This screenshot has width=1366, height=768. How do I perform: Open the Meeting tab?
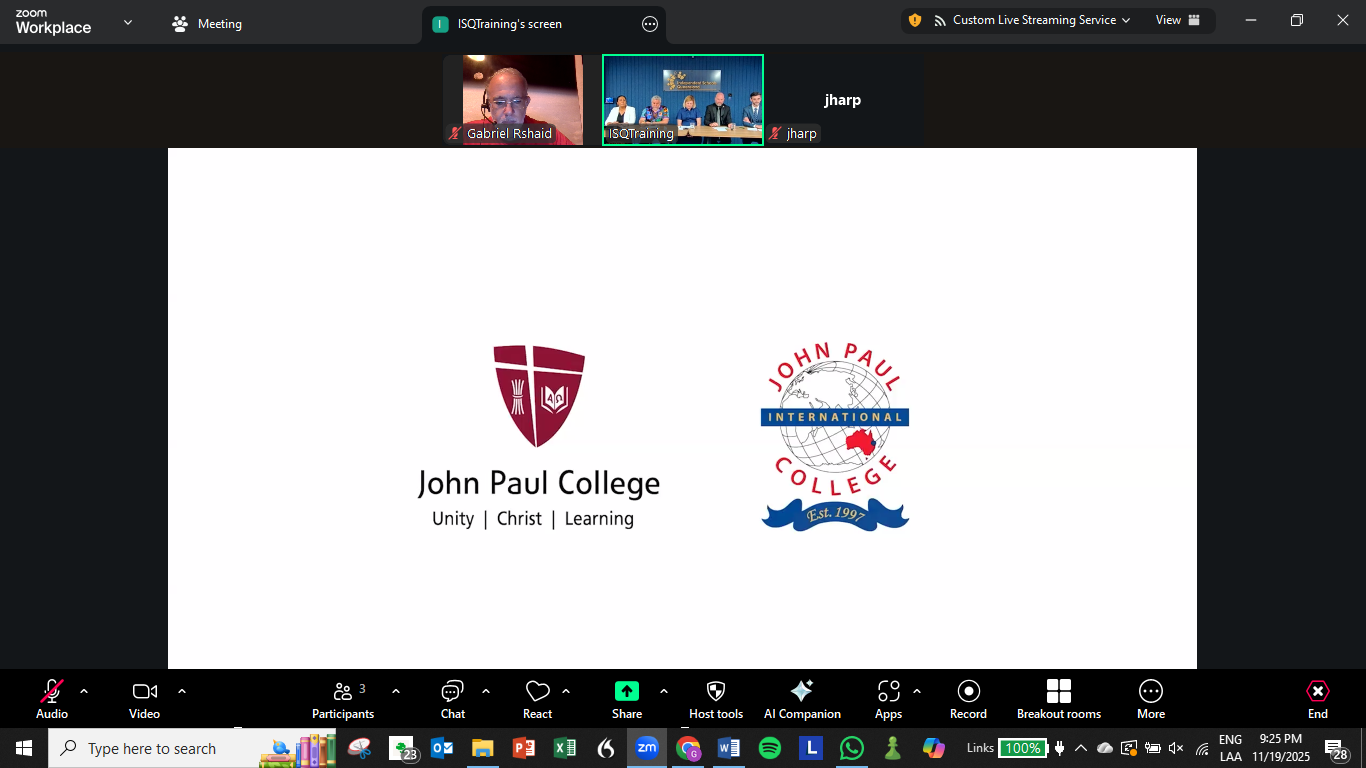pos(208,24)
